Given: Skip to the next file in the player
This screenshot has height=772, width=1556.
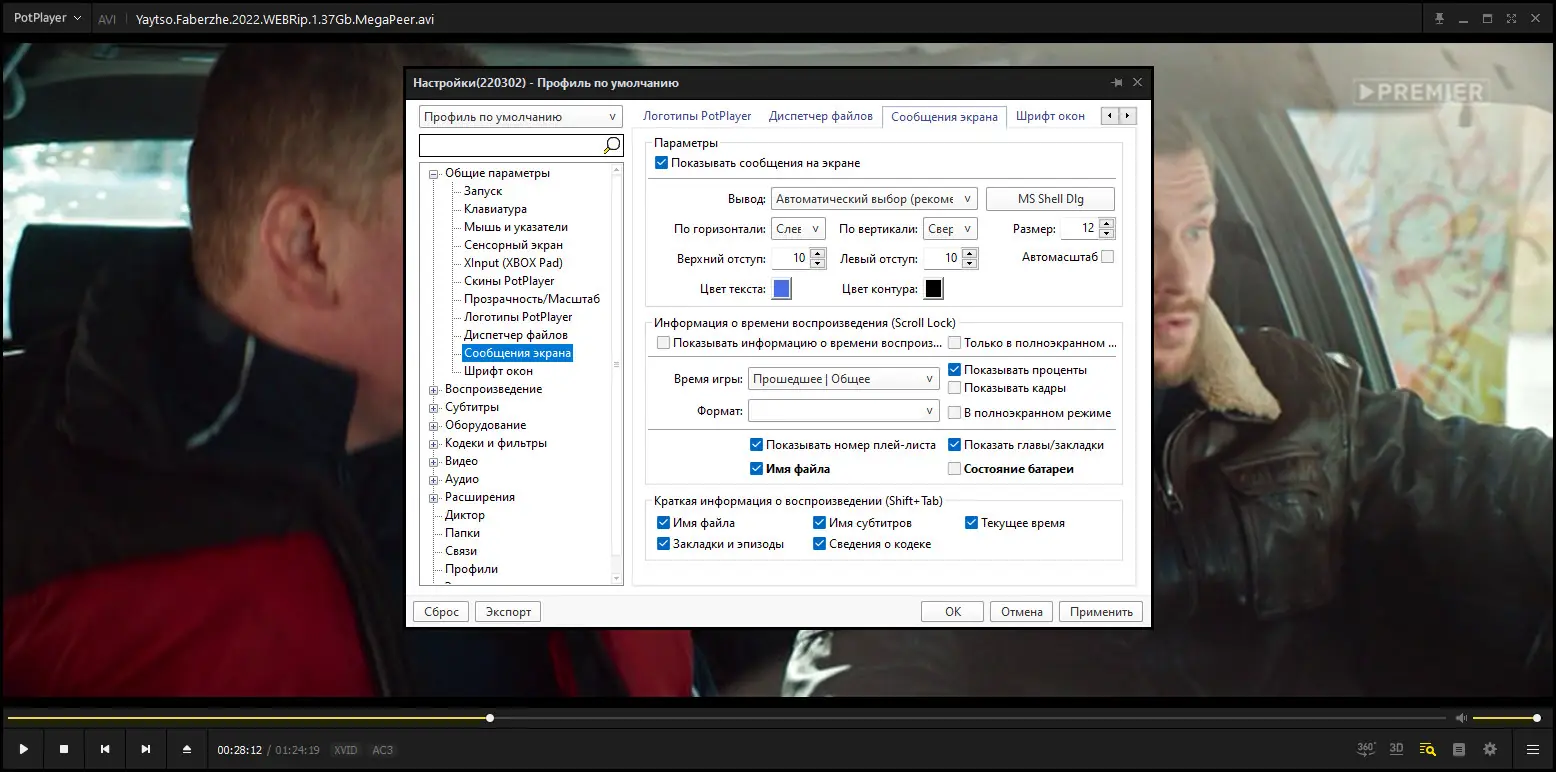Looking at the screenshot, I should (146, 749).
